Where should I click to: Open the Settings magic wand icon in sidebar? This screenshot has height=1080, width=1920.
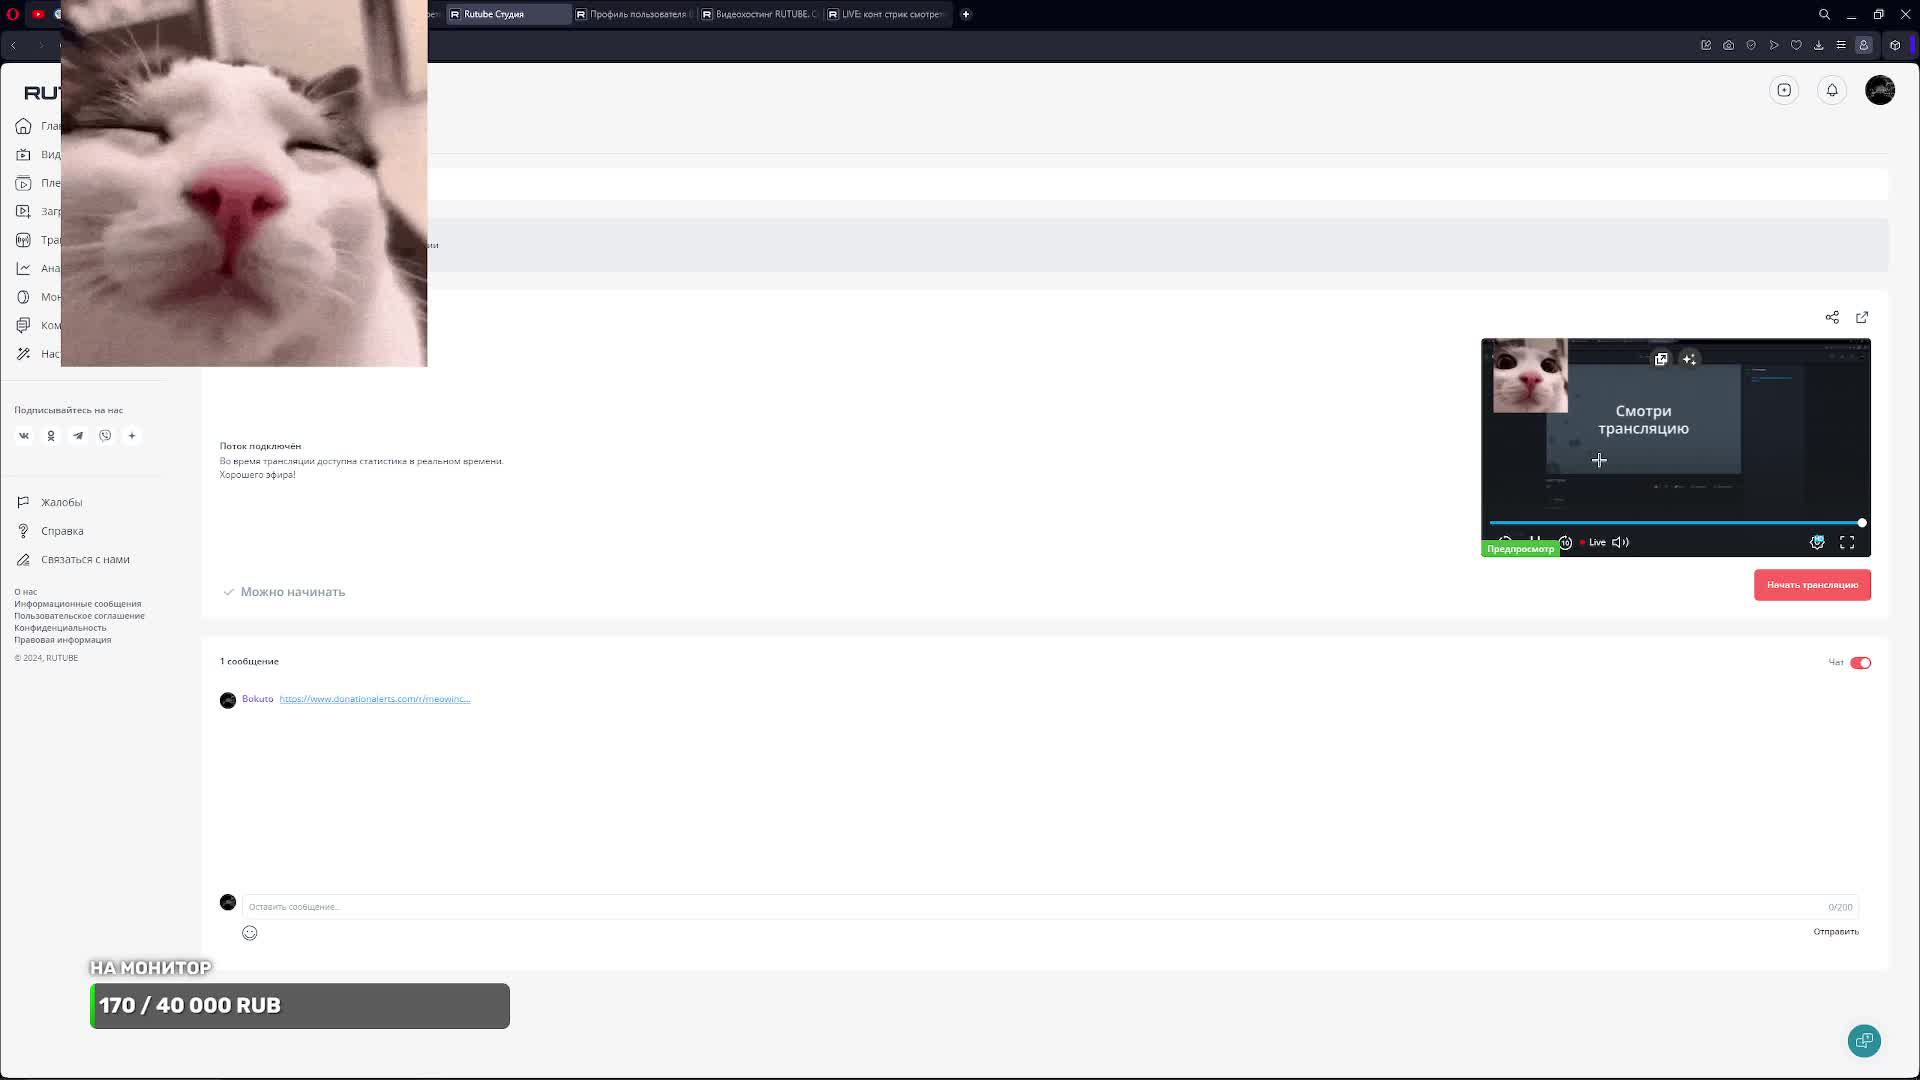tap(23, 354)
